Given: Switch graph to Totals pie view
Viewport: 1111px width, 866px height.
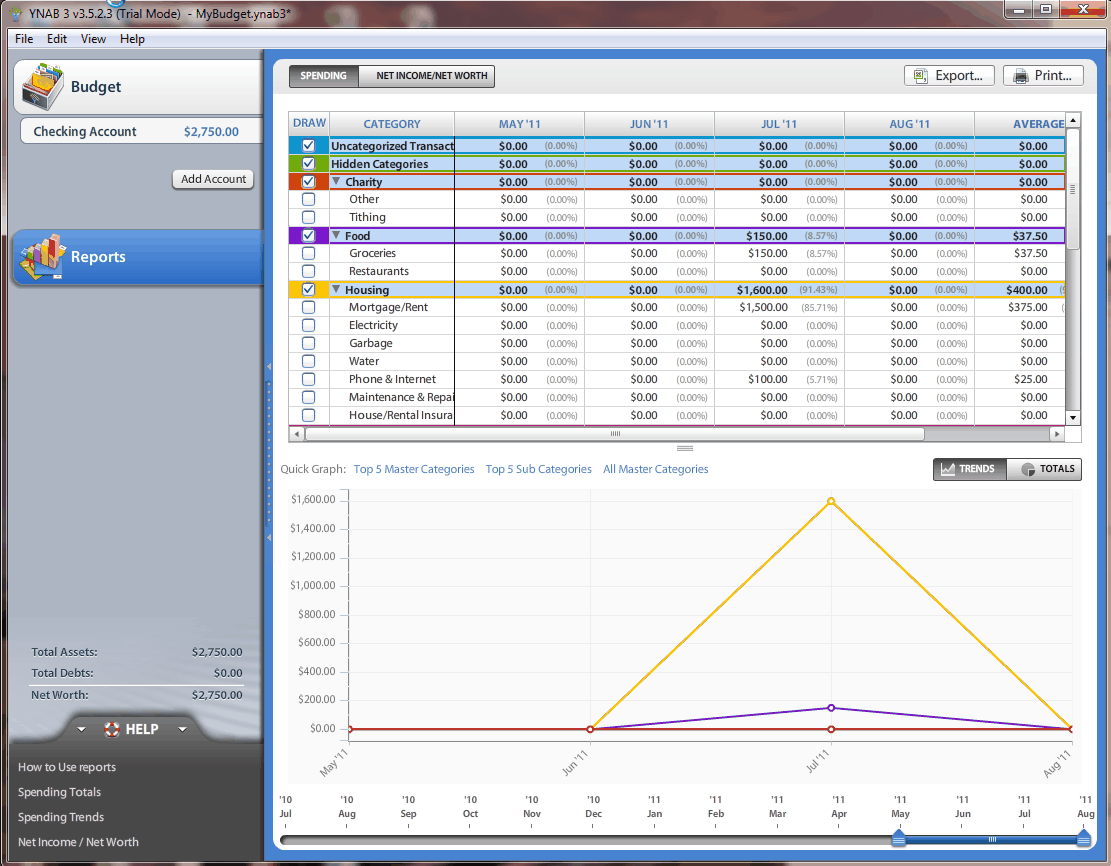Looking at the screenshot, I should tap(1046, 469).
